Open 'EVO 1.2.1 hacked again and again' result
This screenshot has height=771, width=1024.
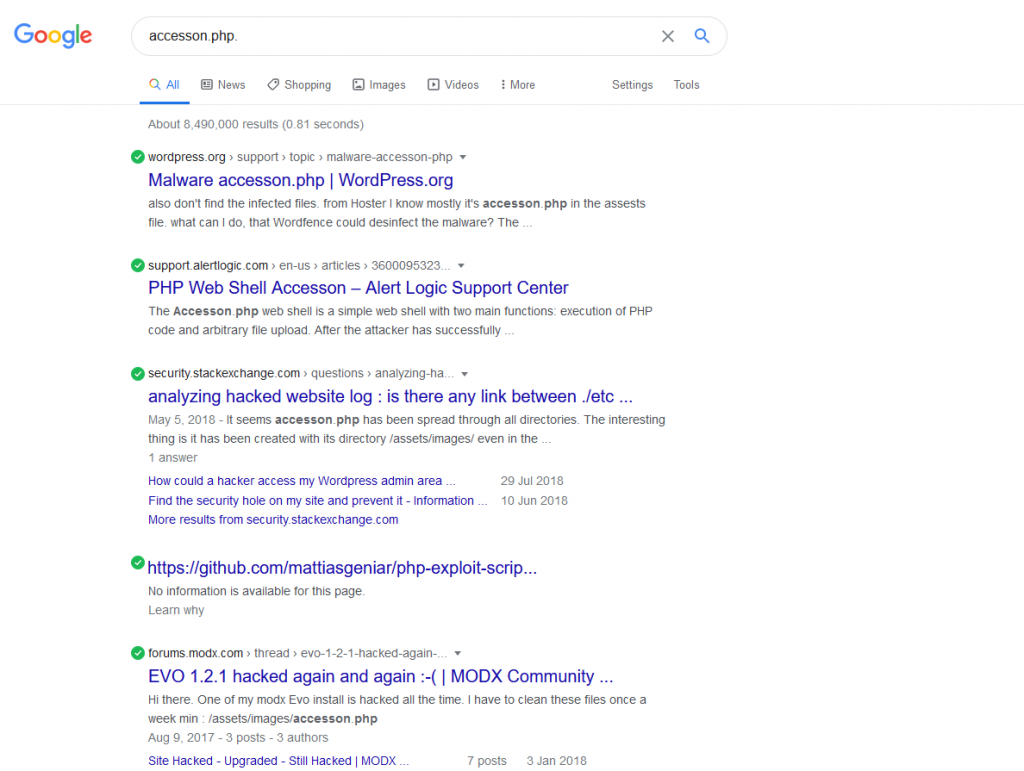[x=380, y=676]
